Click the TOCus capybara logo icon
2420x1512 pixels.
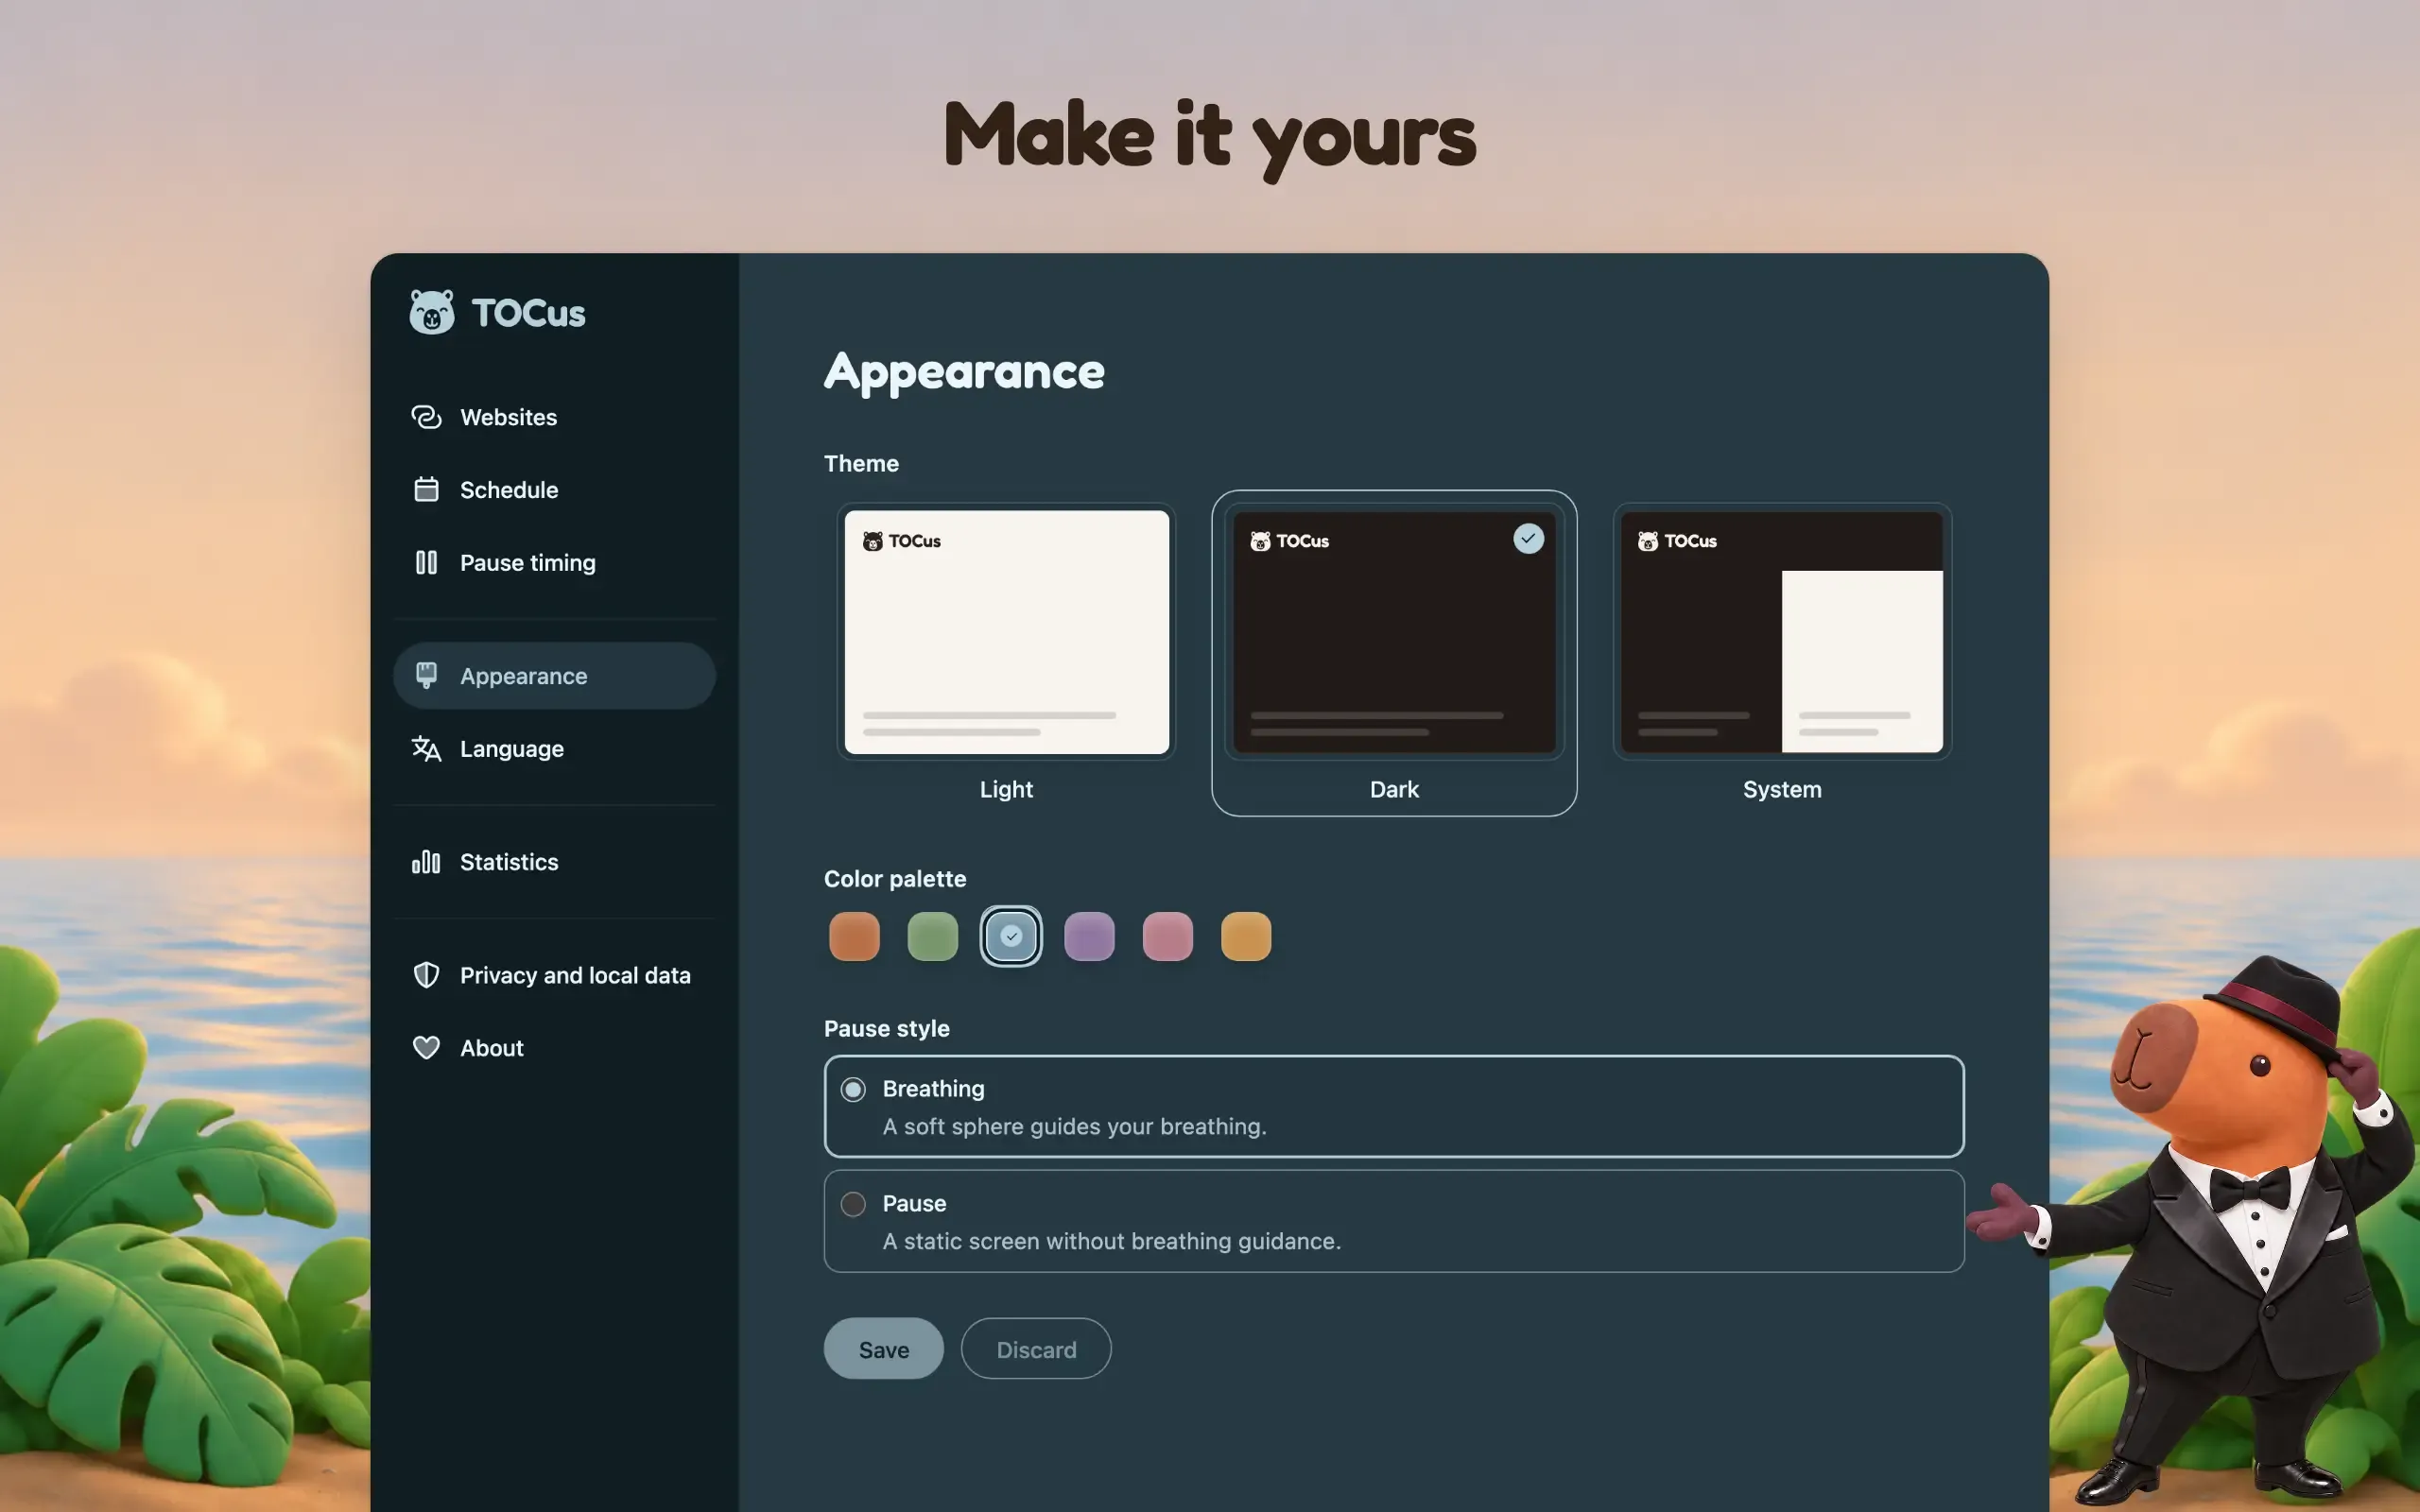coord(431,312)
